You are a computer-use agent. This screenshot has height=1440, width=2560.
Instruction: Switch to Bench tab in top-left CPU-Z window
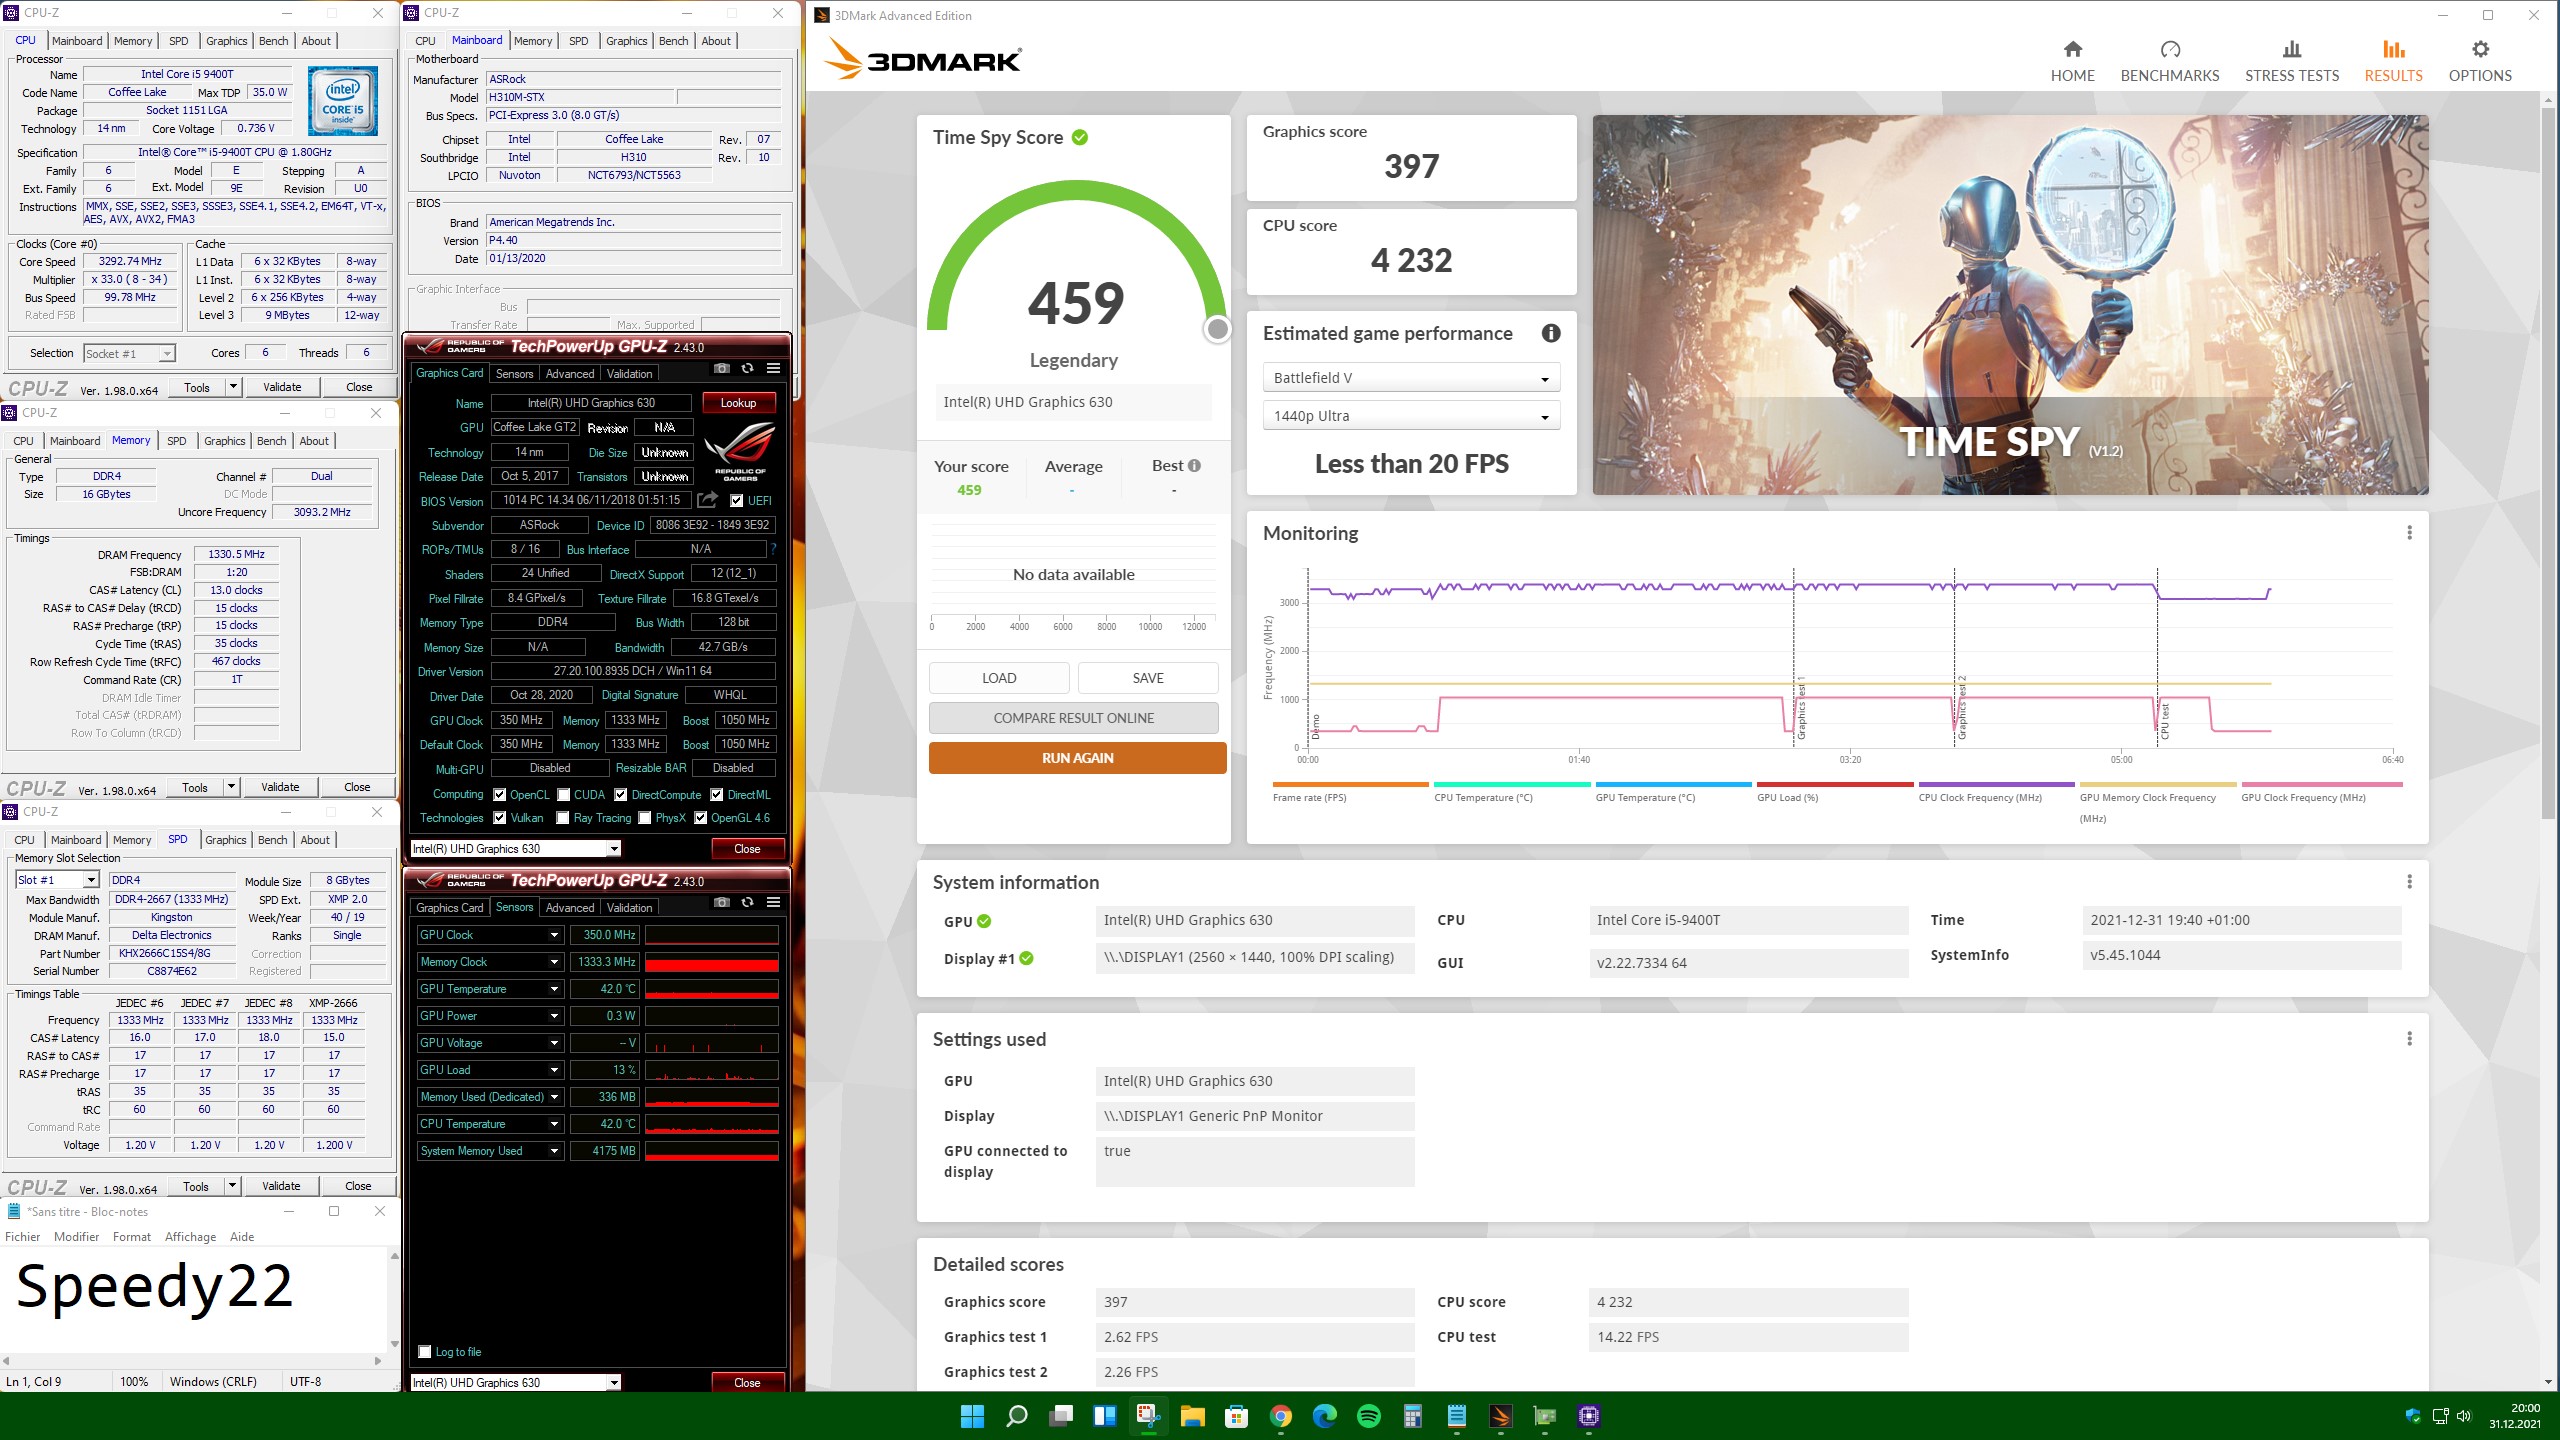click(x=273, y=41)
